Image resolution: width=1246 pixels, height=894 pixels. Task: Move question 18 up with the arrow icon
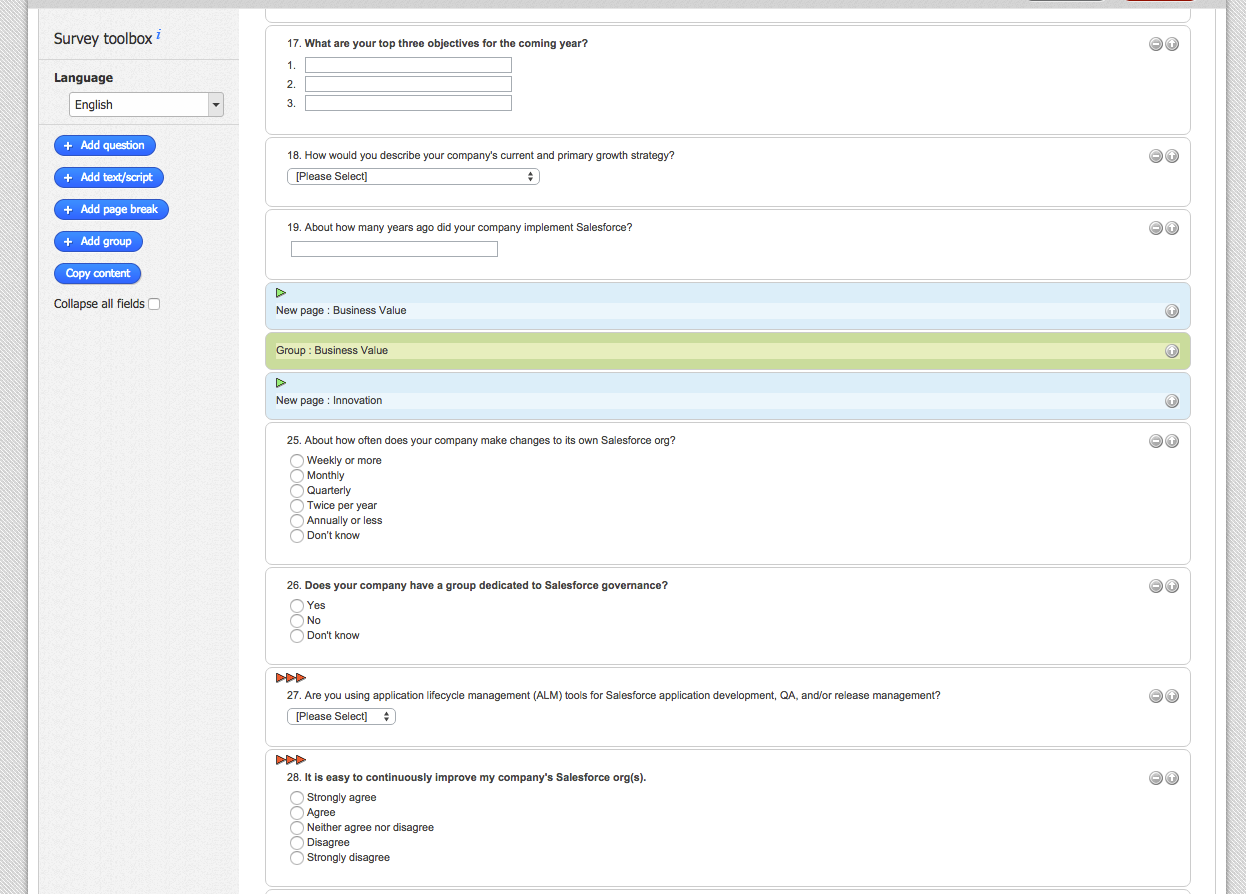click(x=1172, y=156)
